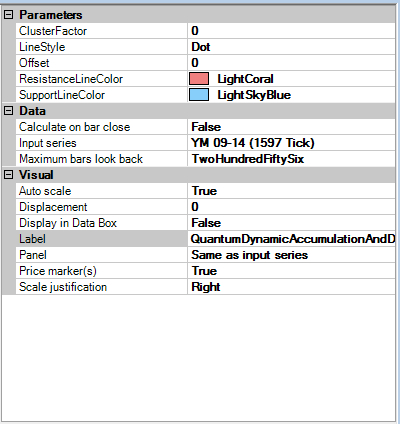Edit the ClusterFactor value field

292,31
